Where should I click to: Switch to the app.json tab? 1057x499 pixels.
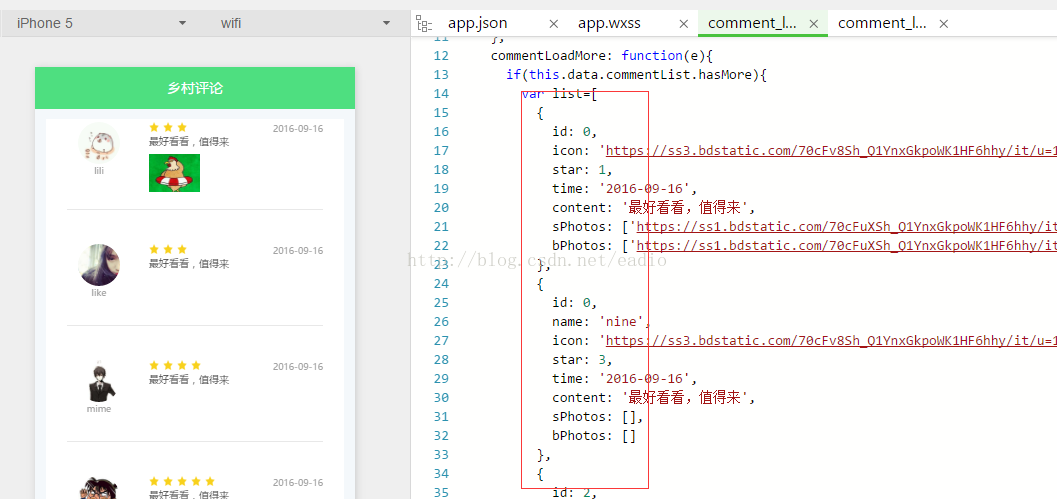point(477,23)
